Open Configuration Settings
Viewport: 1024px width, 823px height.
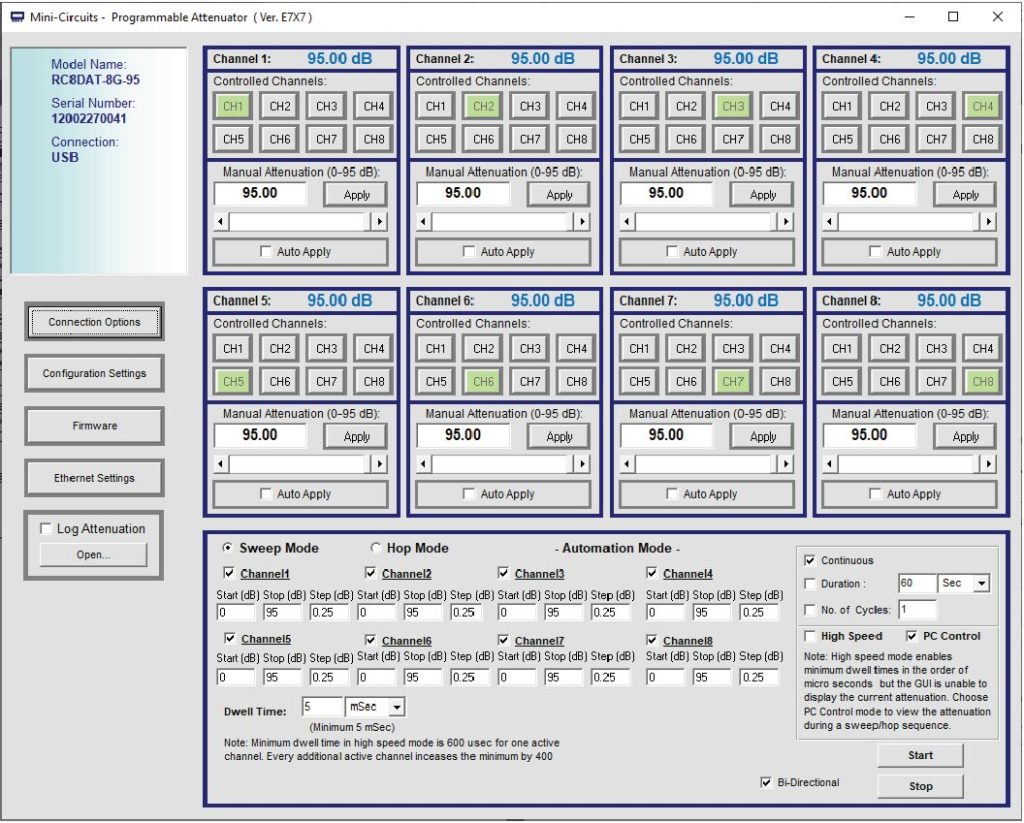point(95,374)
